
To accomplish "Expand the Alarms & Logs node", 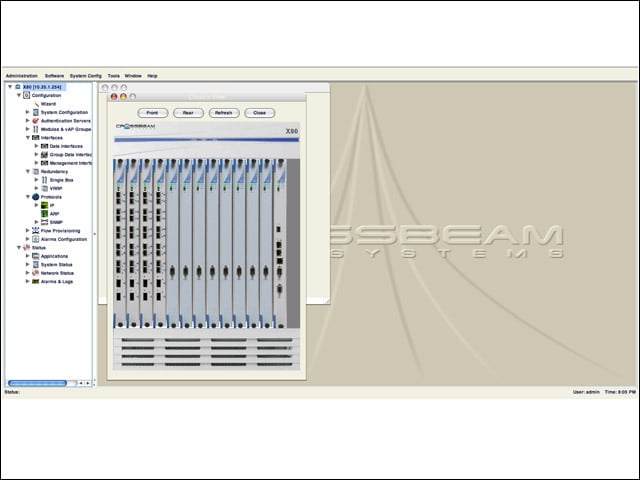I will tap(28, 281).
